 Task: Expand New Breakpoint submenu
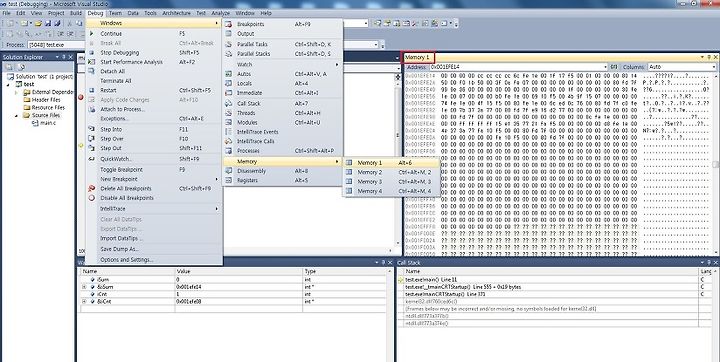pyautogui.click(x=154, y=179)
